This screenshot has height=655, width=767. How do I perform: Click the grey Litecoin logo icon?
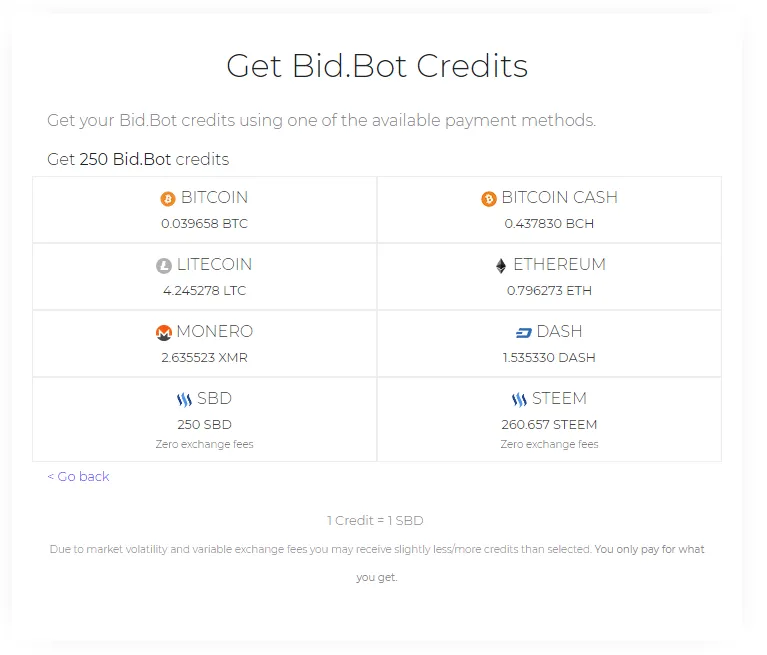pos(164,266)
